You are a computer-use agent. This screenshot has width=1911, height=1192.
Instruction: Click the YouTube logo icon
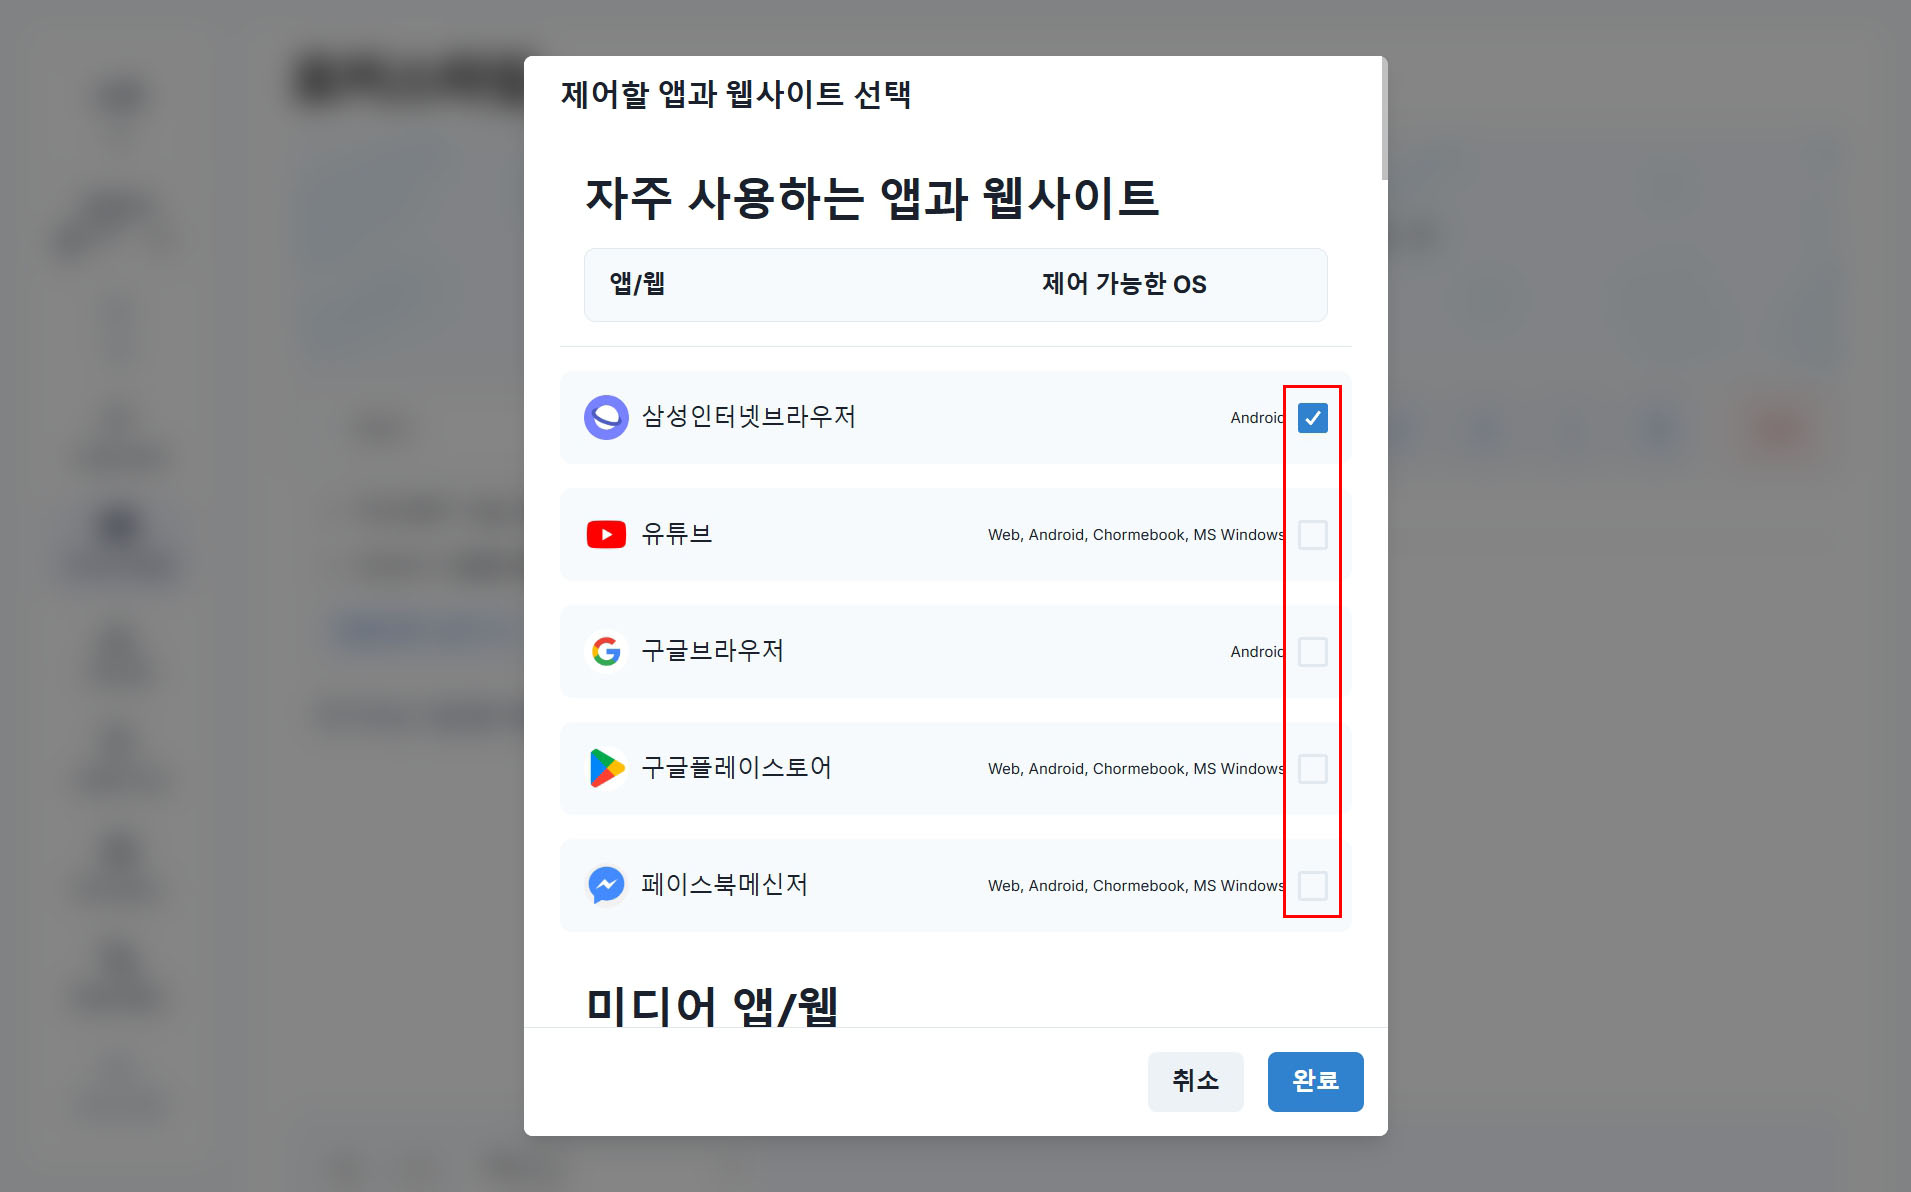pos(606,535)
